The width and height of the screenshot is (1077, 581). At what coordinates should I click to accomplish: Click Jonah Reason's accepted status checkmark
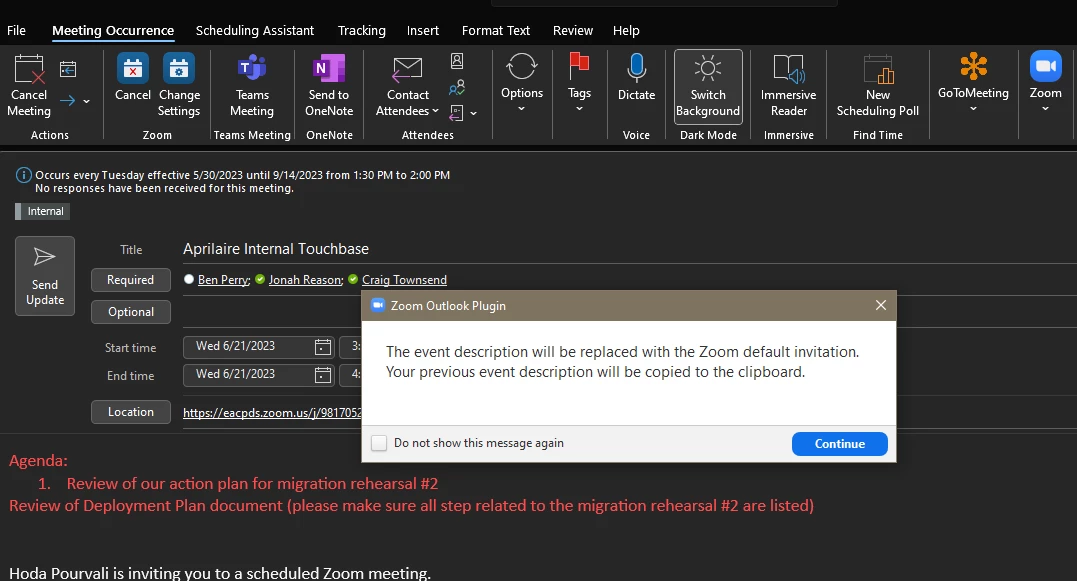(x=260, y=279)
